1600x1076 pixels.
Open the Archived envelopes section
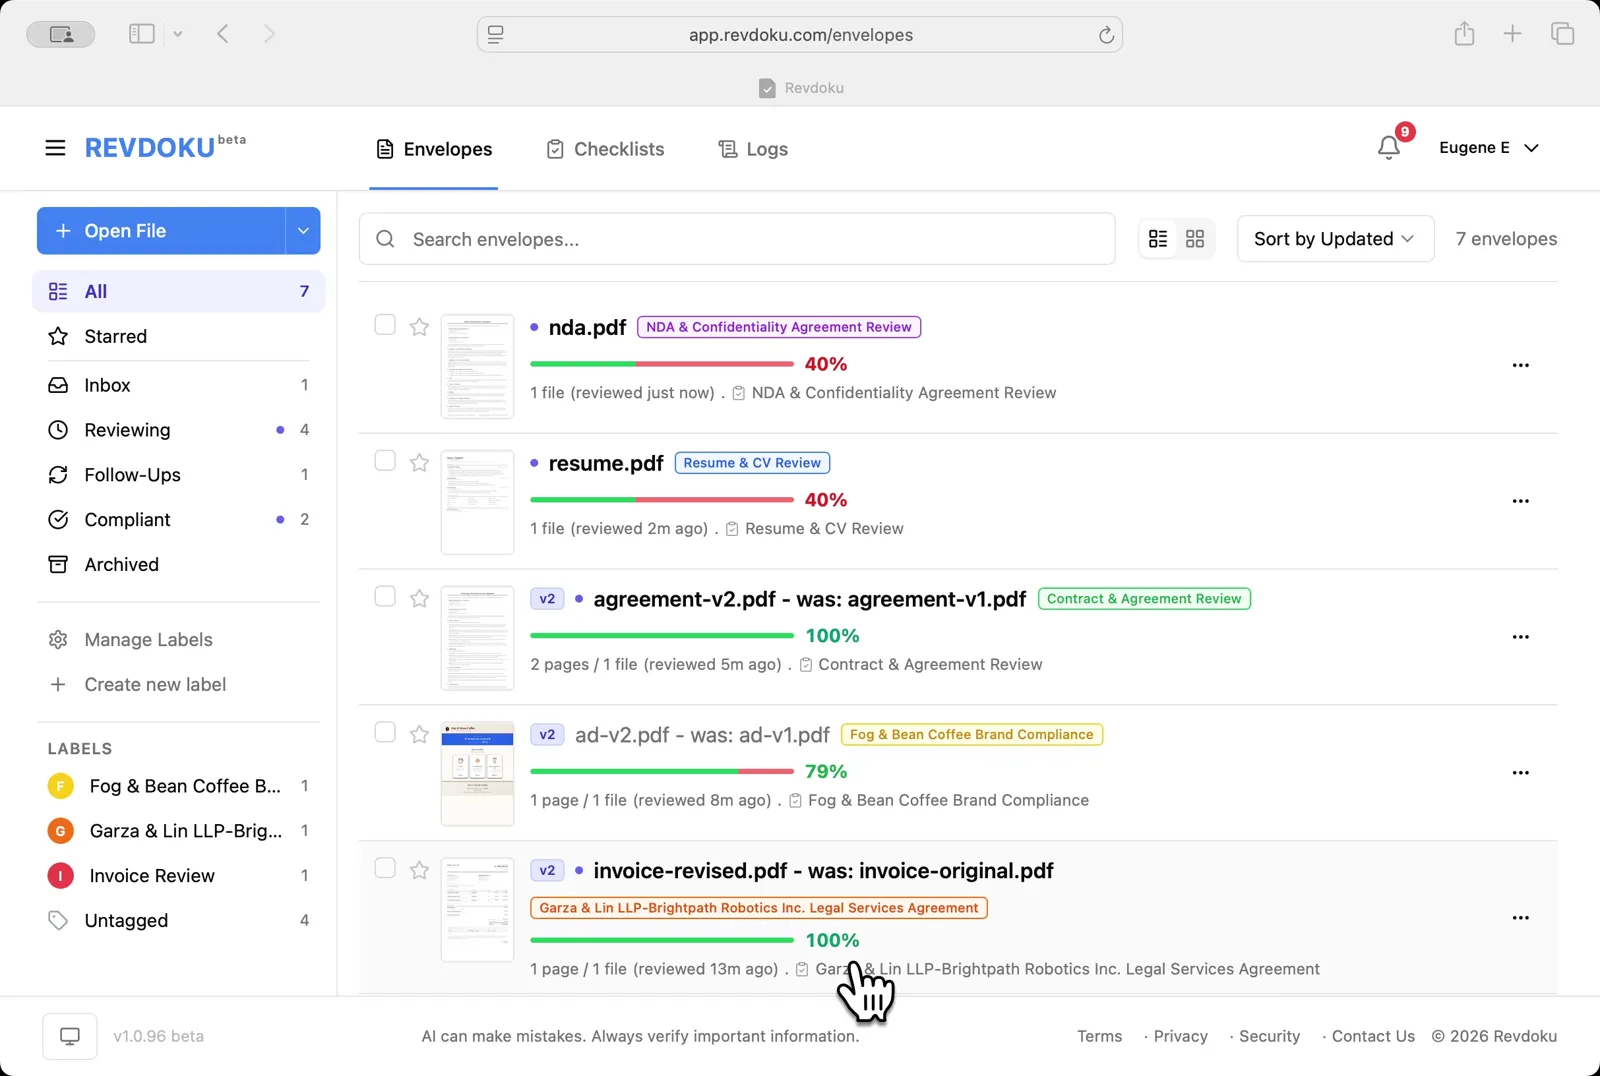click(x=120, y=564)
